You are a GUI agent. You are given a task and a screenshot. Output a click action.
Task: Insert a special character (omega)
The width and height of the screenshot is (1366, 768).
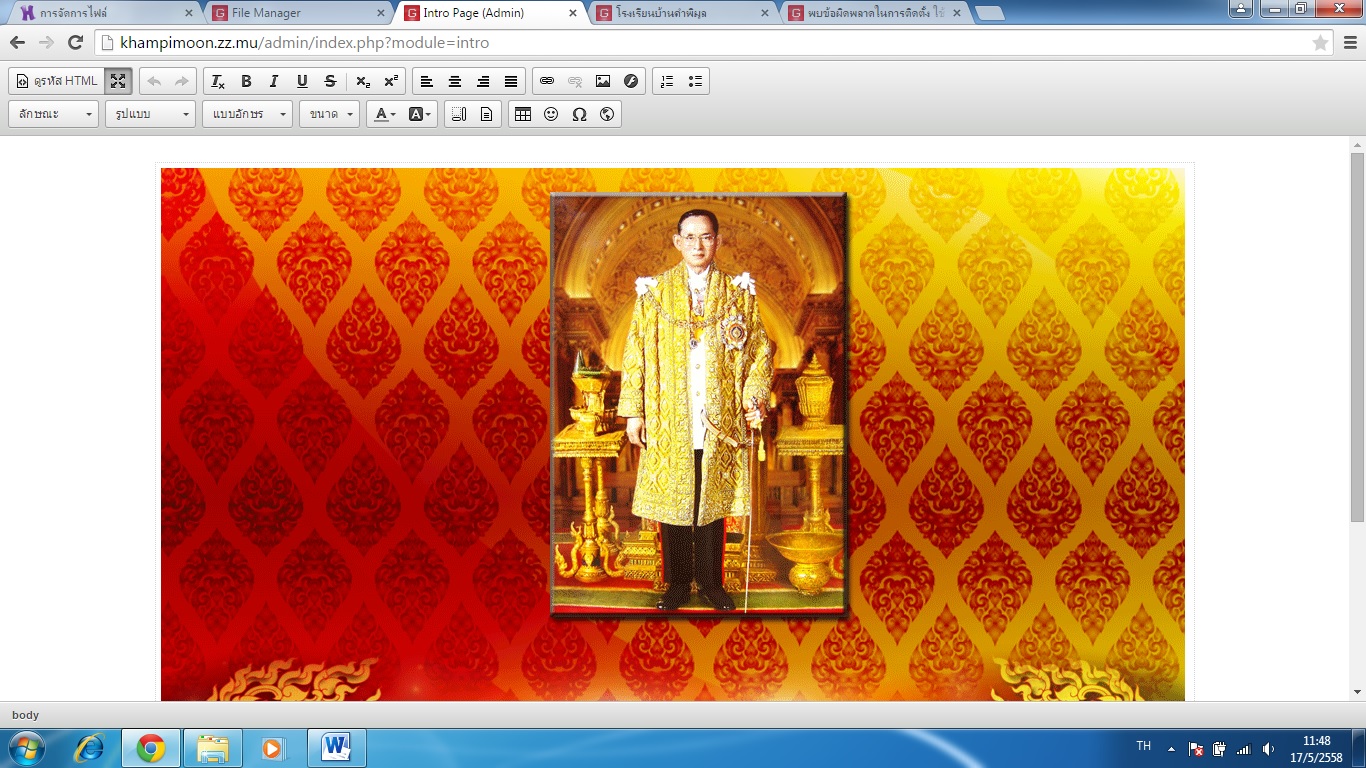[579, 114]
